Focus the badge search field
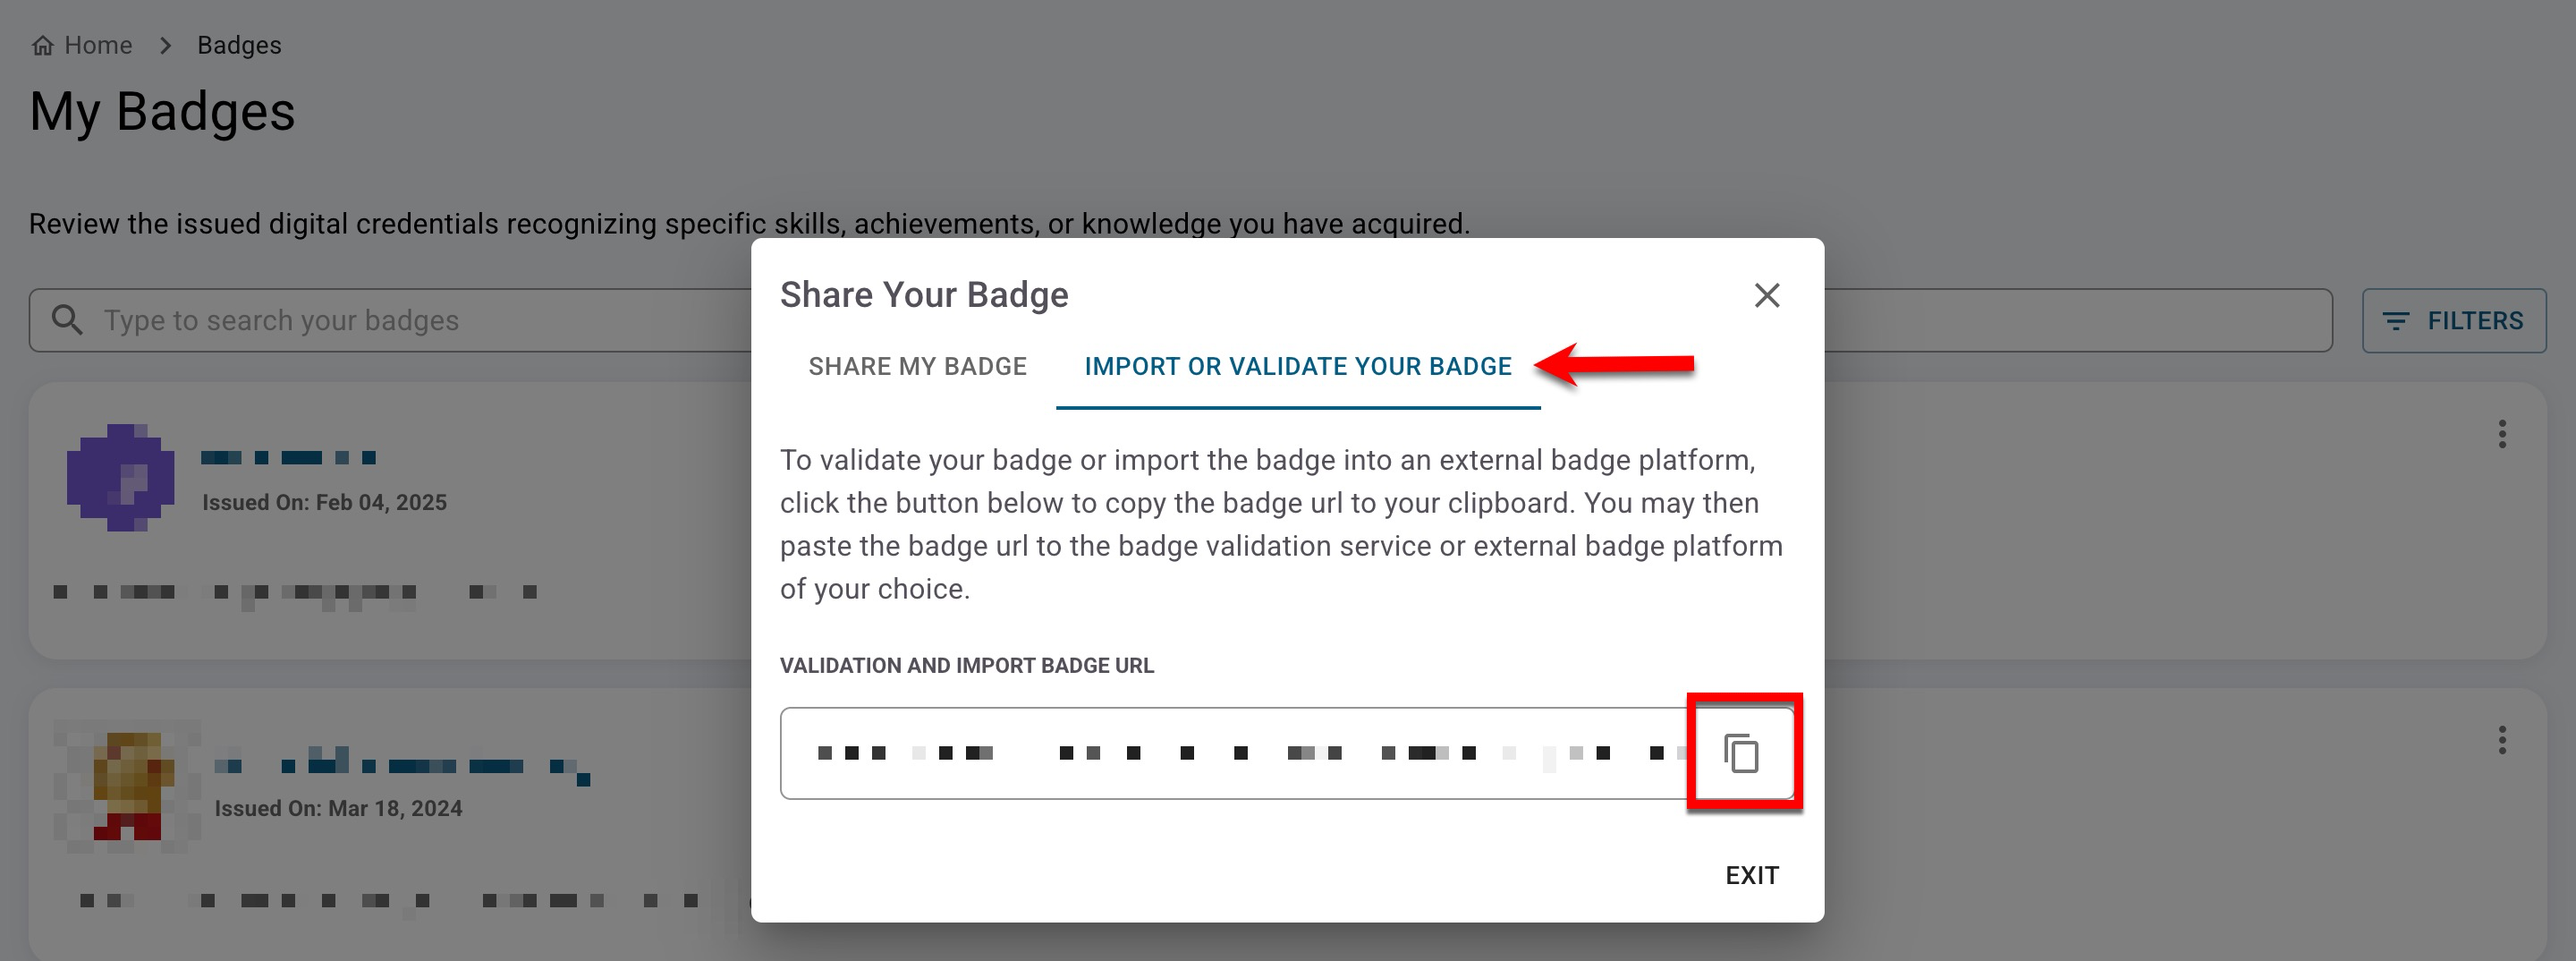2576x961 pixels. (x=400, y=321)
